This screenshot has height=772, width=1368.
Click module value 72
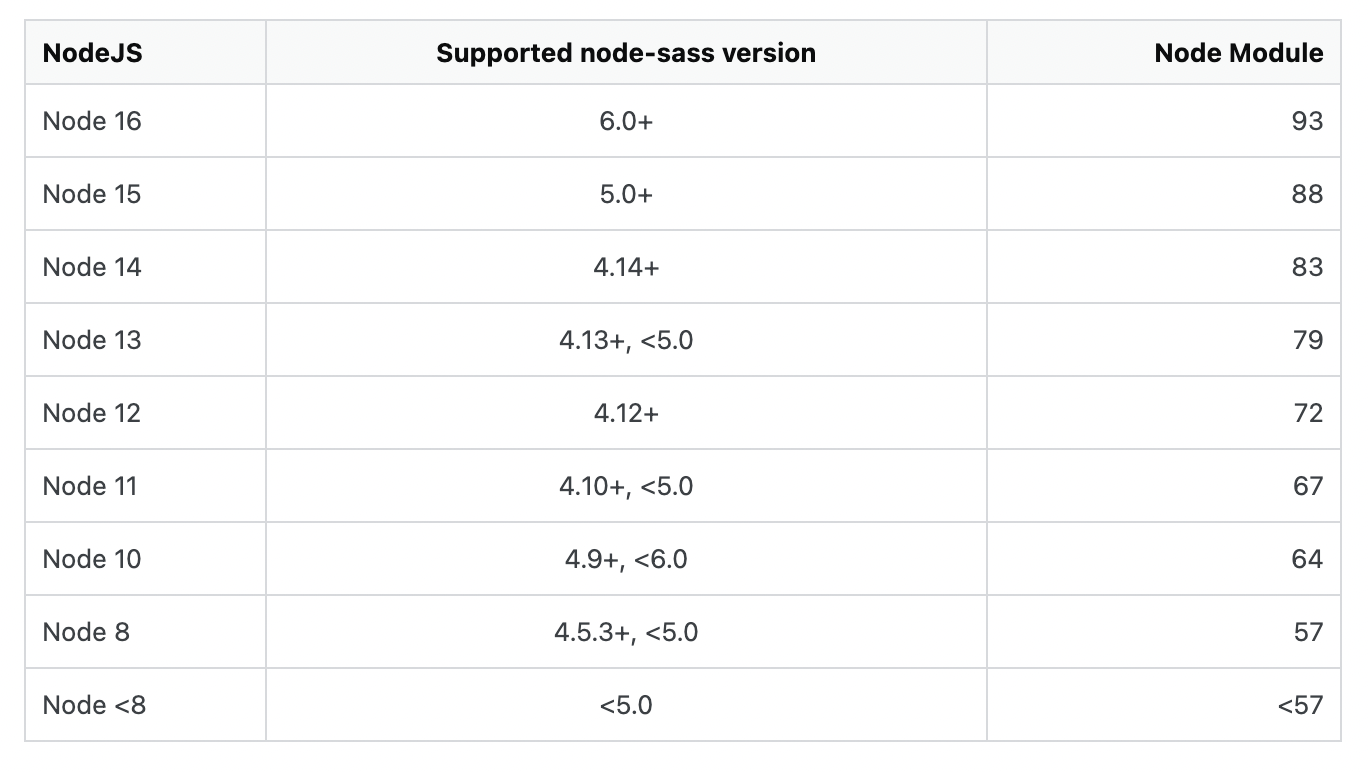click(x=1163, y=413)
